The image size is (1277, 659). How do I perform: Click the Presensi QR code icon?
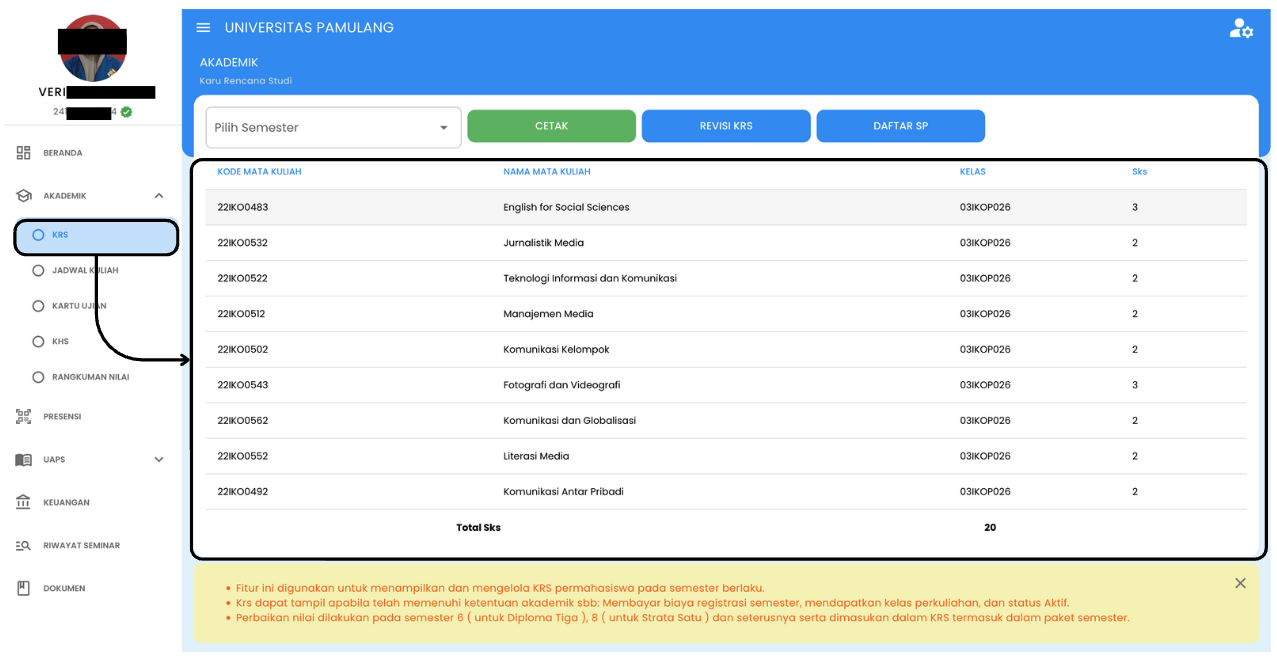coord(23,416)
